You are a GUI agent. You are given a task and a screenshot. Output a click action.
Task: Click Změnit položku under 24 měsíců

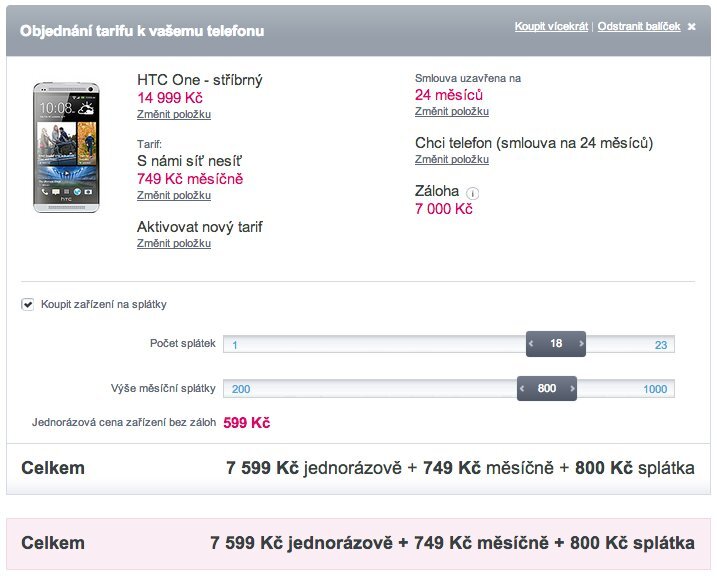[452, 111]
